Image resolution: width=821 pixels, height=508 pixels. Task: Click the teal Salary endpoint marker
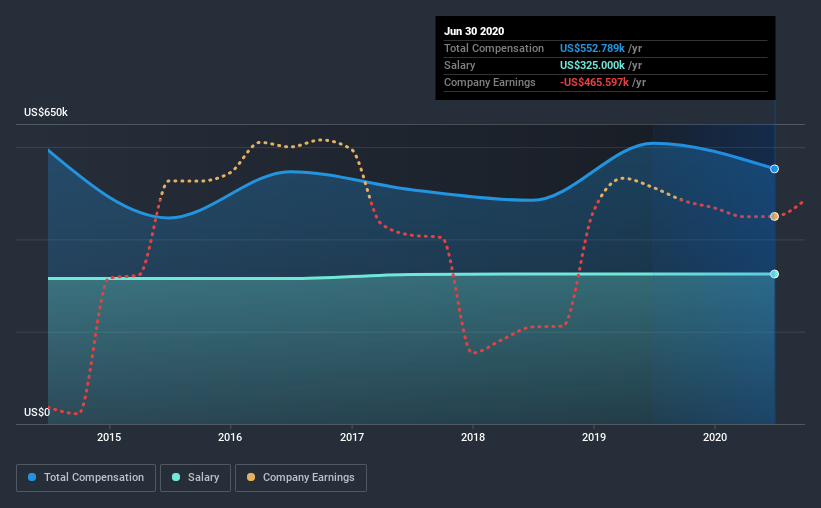774,274
